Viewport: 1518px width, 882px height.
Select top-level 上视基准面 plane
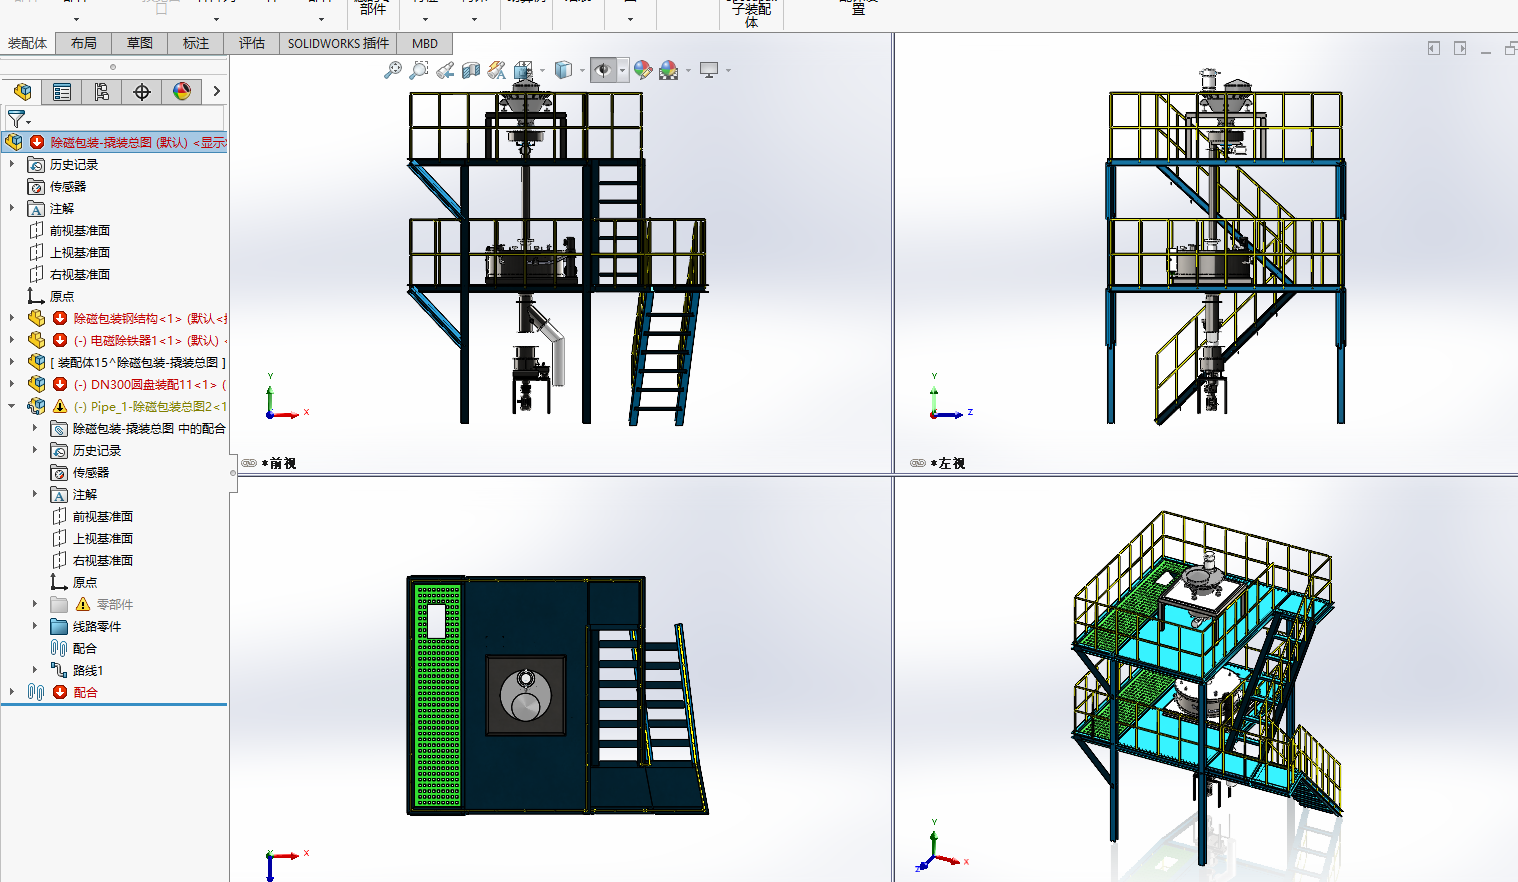click(80, 252)
